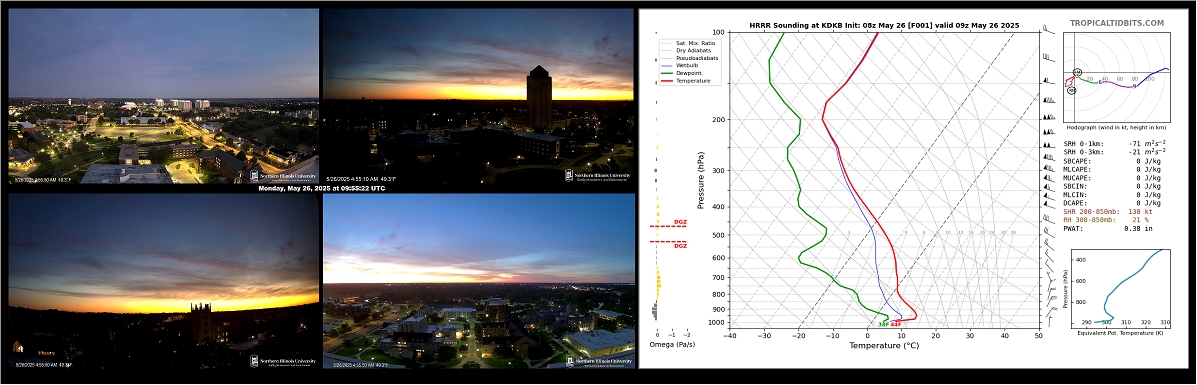Open the top-left campus webcam image
Image resolution: width=1197 pixels, height=385 pixels.
(163, 96)
